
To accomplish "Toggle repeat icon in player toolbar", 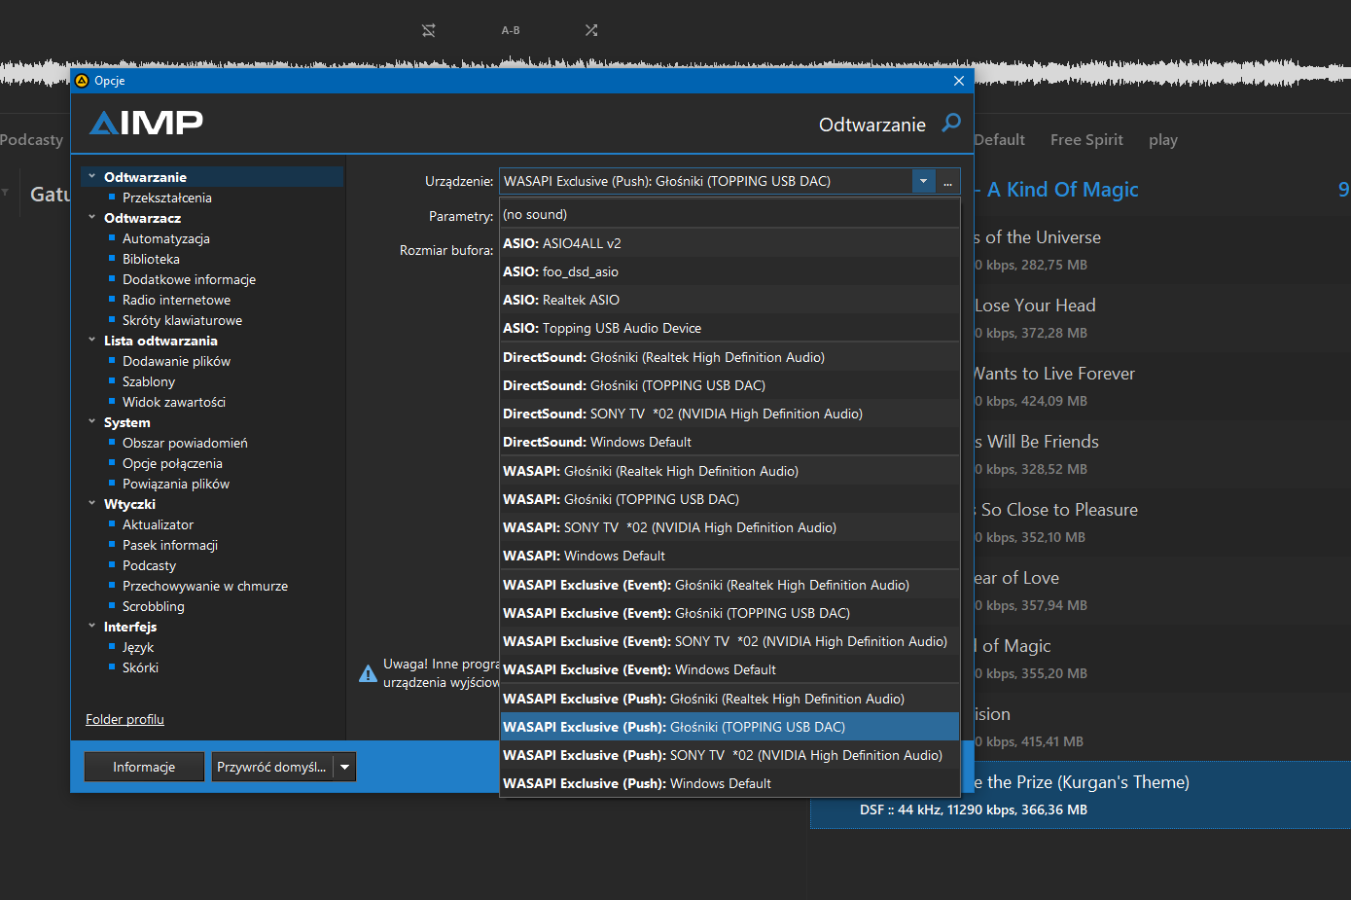I will pos(429,30).
